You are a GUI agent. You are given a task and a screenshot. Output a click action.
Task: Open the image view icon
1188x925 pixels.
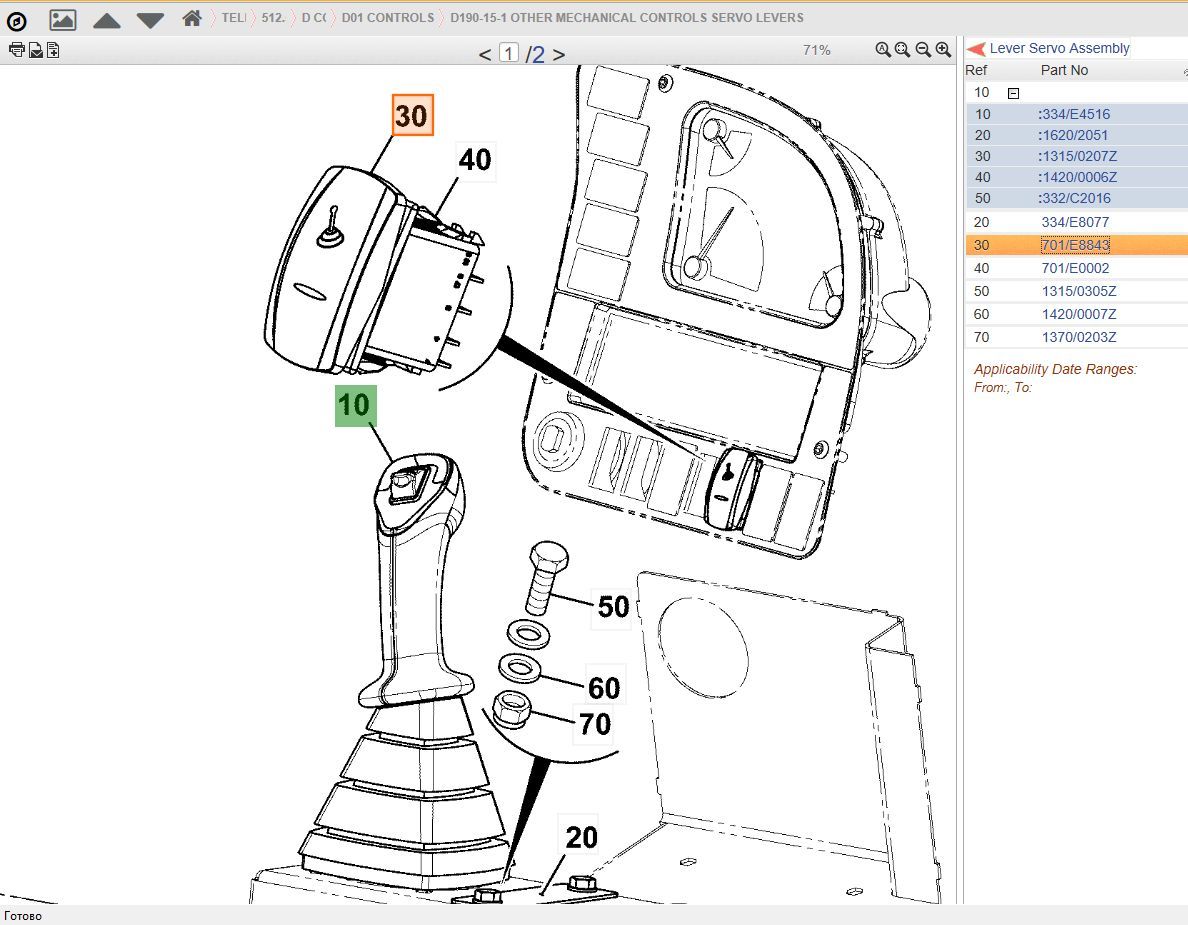click(62, 19)
